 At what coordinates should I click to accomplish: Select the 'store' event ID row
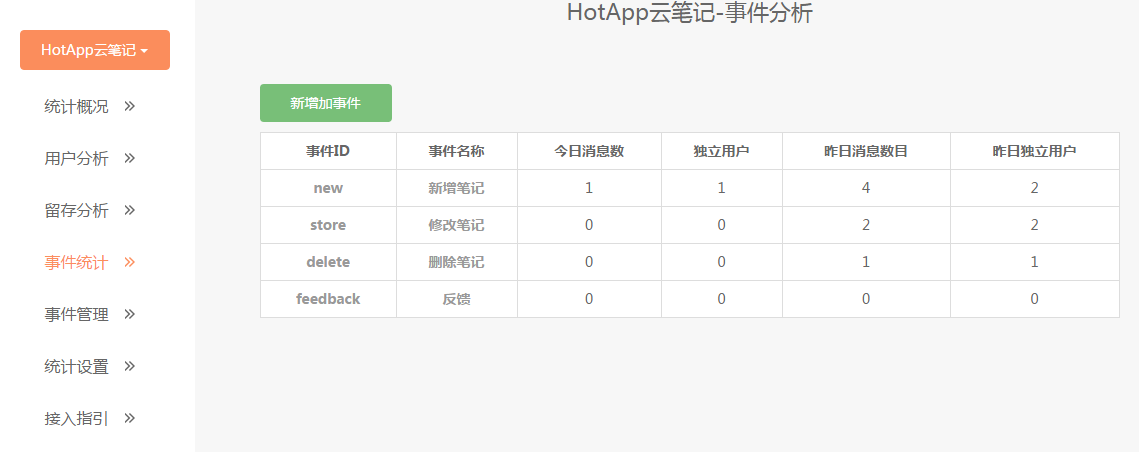coord(328,225)
